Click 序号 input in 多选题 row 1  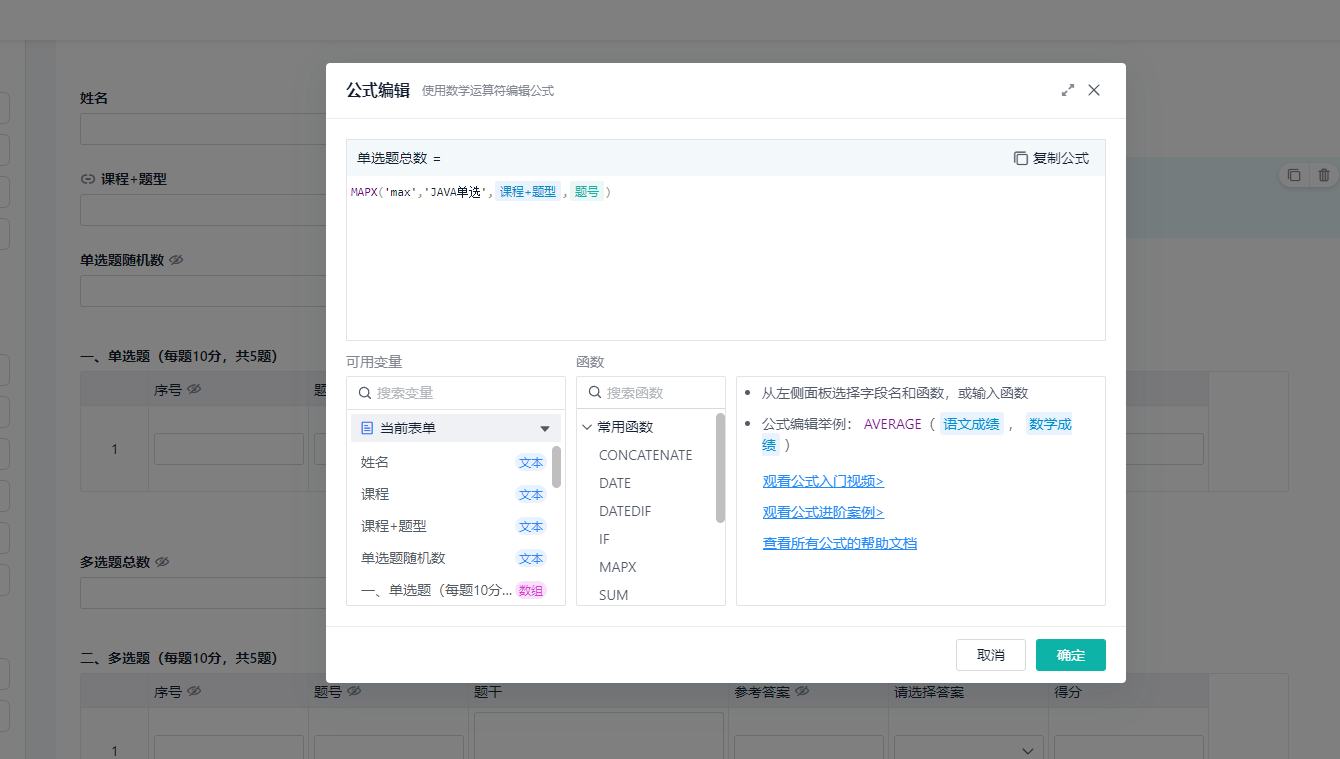[229, 748]
